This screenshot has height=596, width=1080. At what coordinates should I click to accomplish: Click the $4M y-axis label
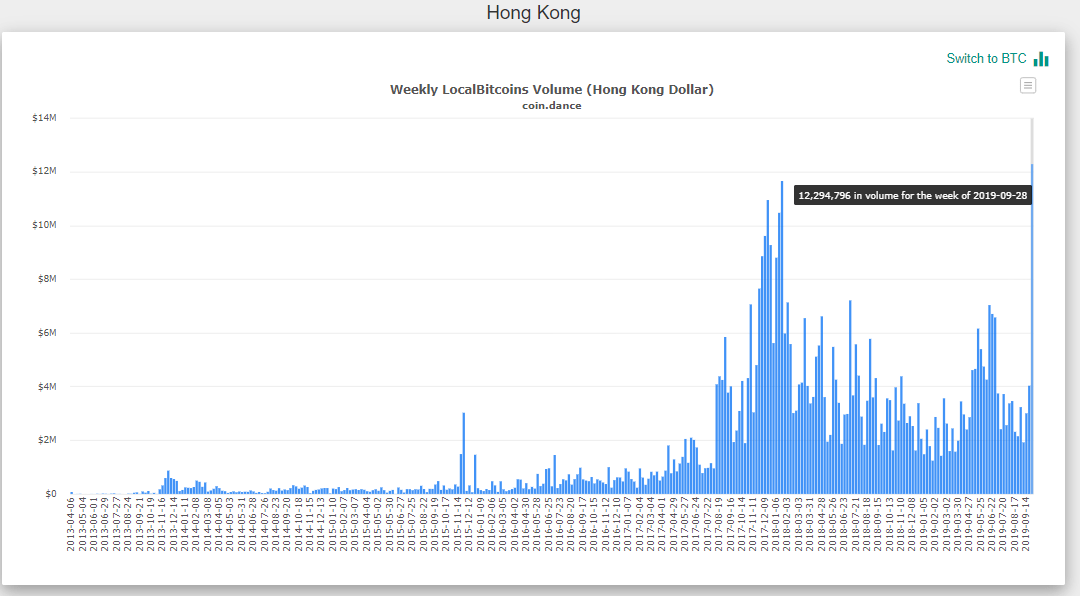tap(46, 387)
